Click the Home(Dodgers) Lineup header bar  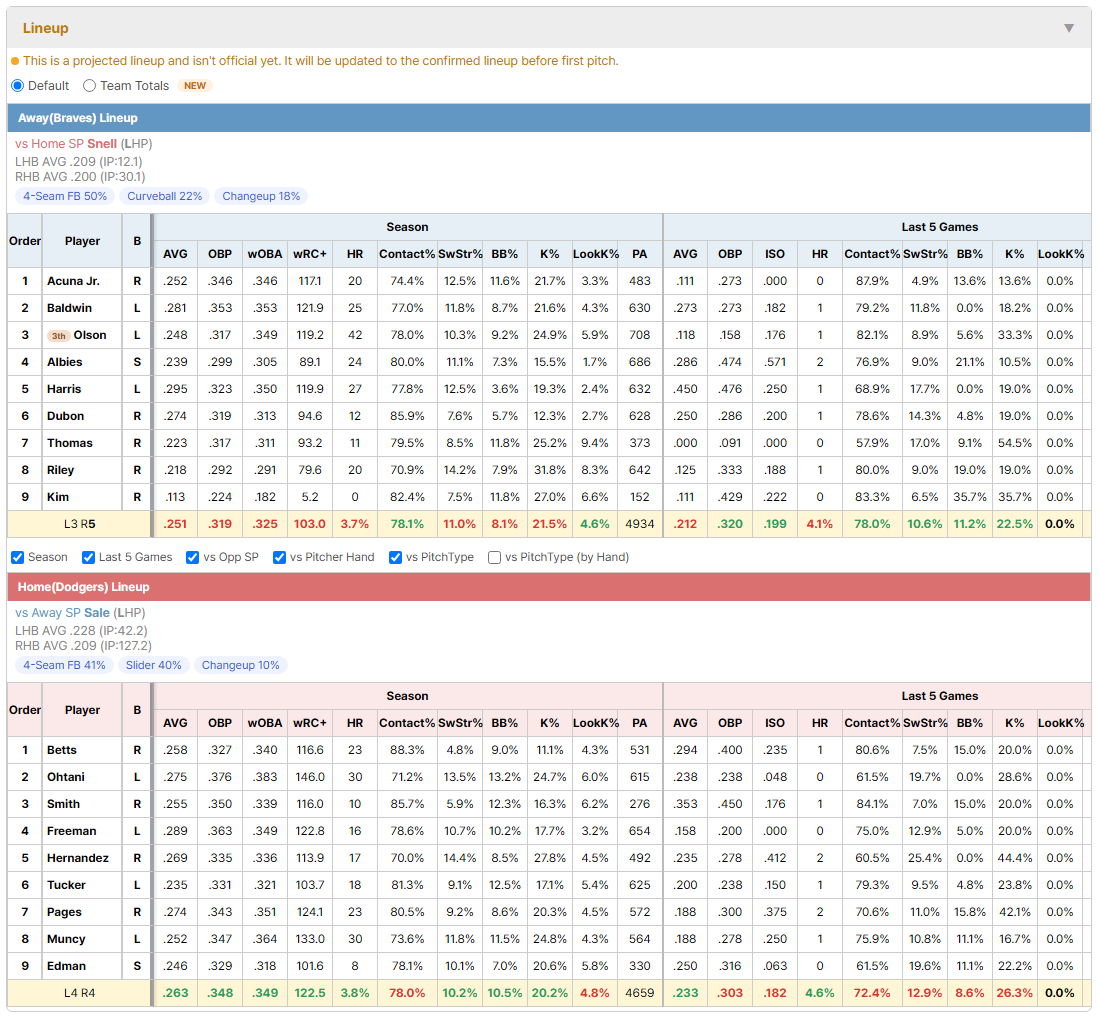(x=549, y=587)
